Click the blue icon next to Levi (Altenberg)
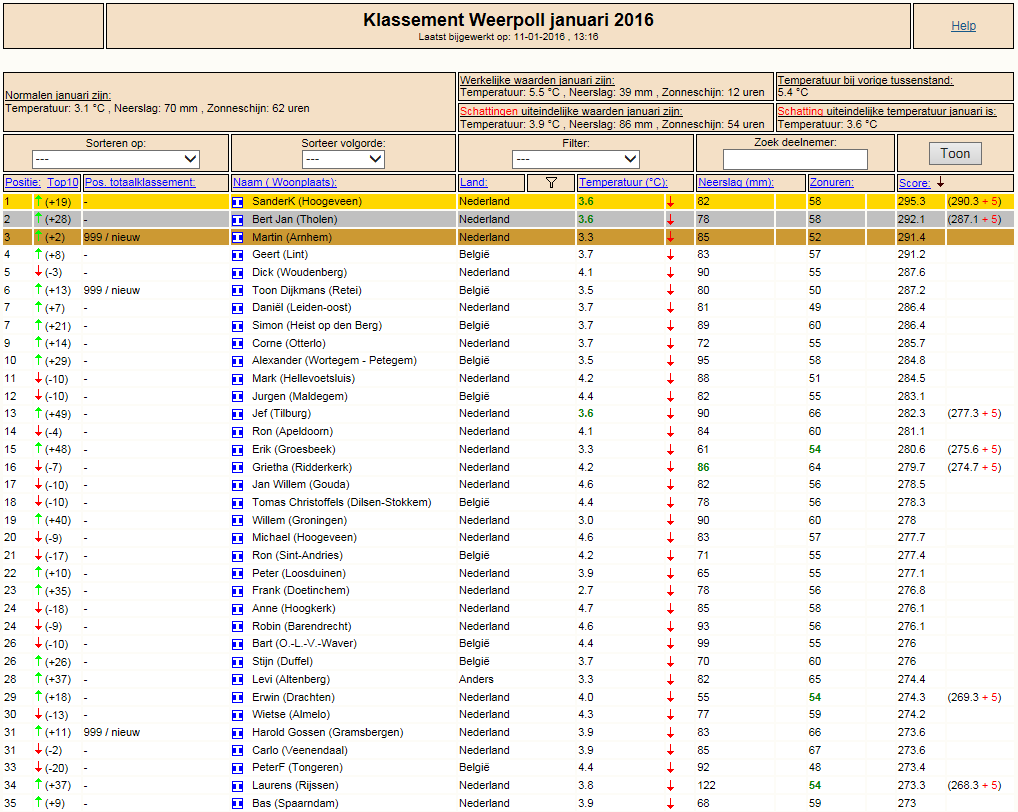Image resolution: width=1018 pixels, height=812 pixels. (x=238, y=680)
